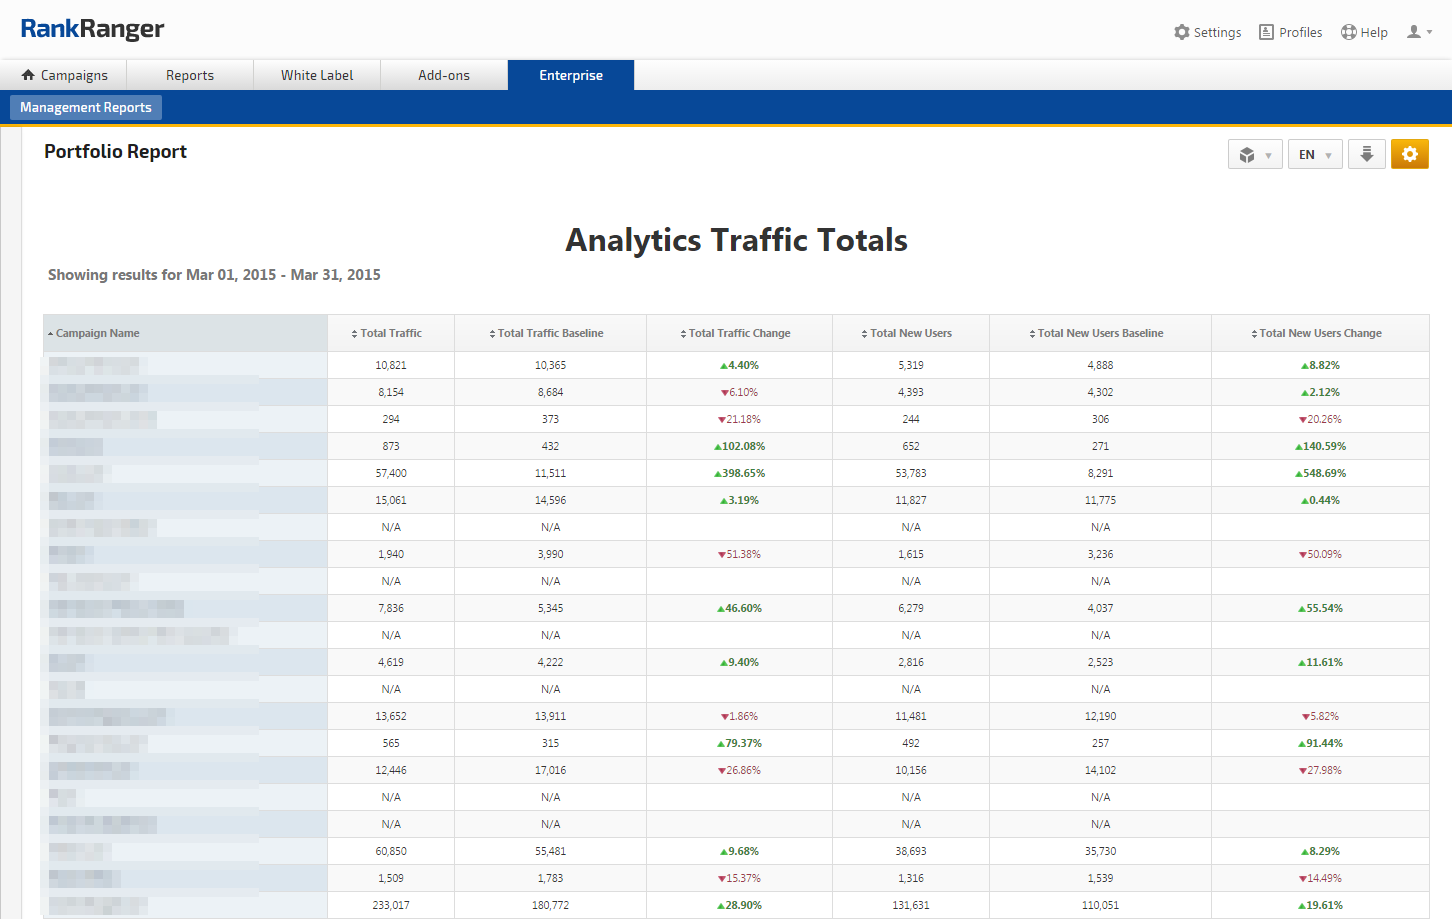Click the Management Reports submenu button

click(86, 107)
